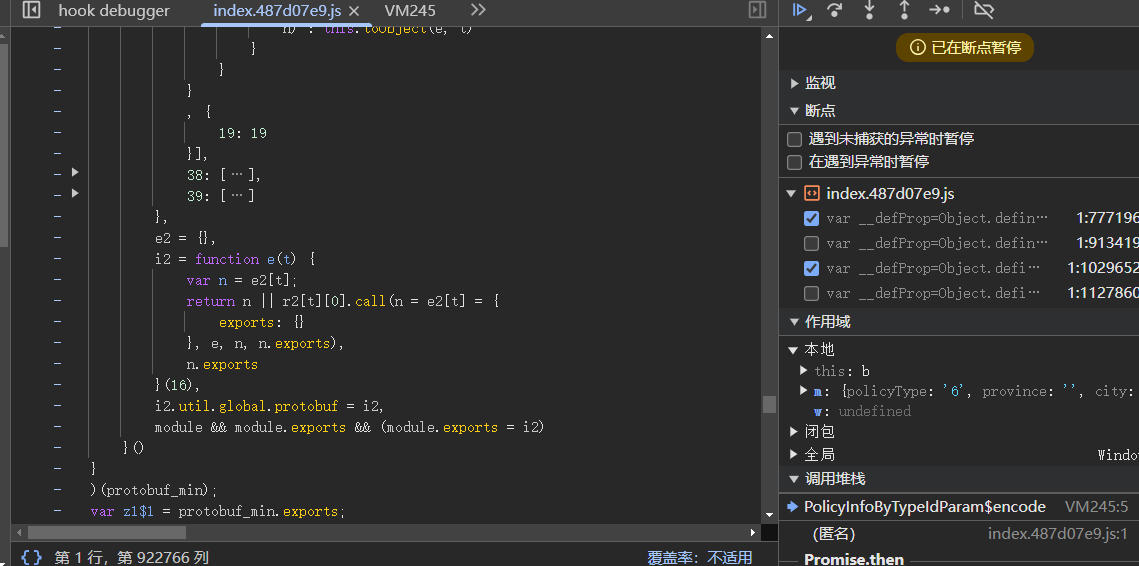Click the 'e2 = {},' code line
The width and height of the screenshot is (1139, 566).
point(186,238)
